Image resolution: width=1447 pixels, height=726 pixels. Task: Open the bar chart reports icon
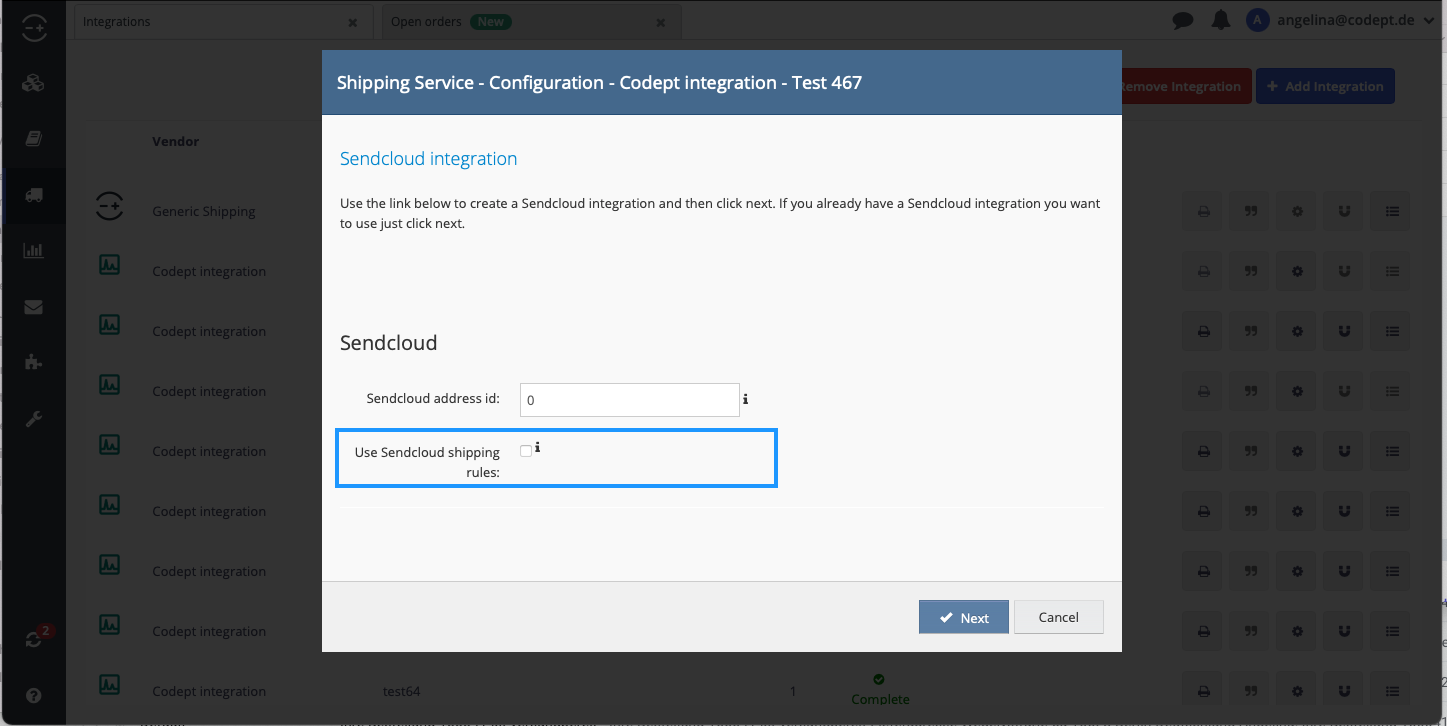(33, 251)
